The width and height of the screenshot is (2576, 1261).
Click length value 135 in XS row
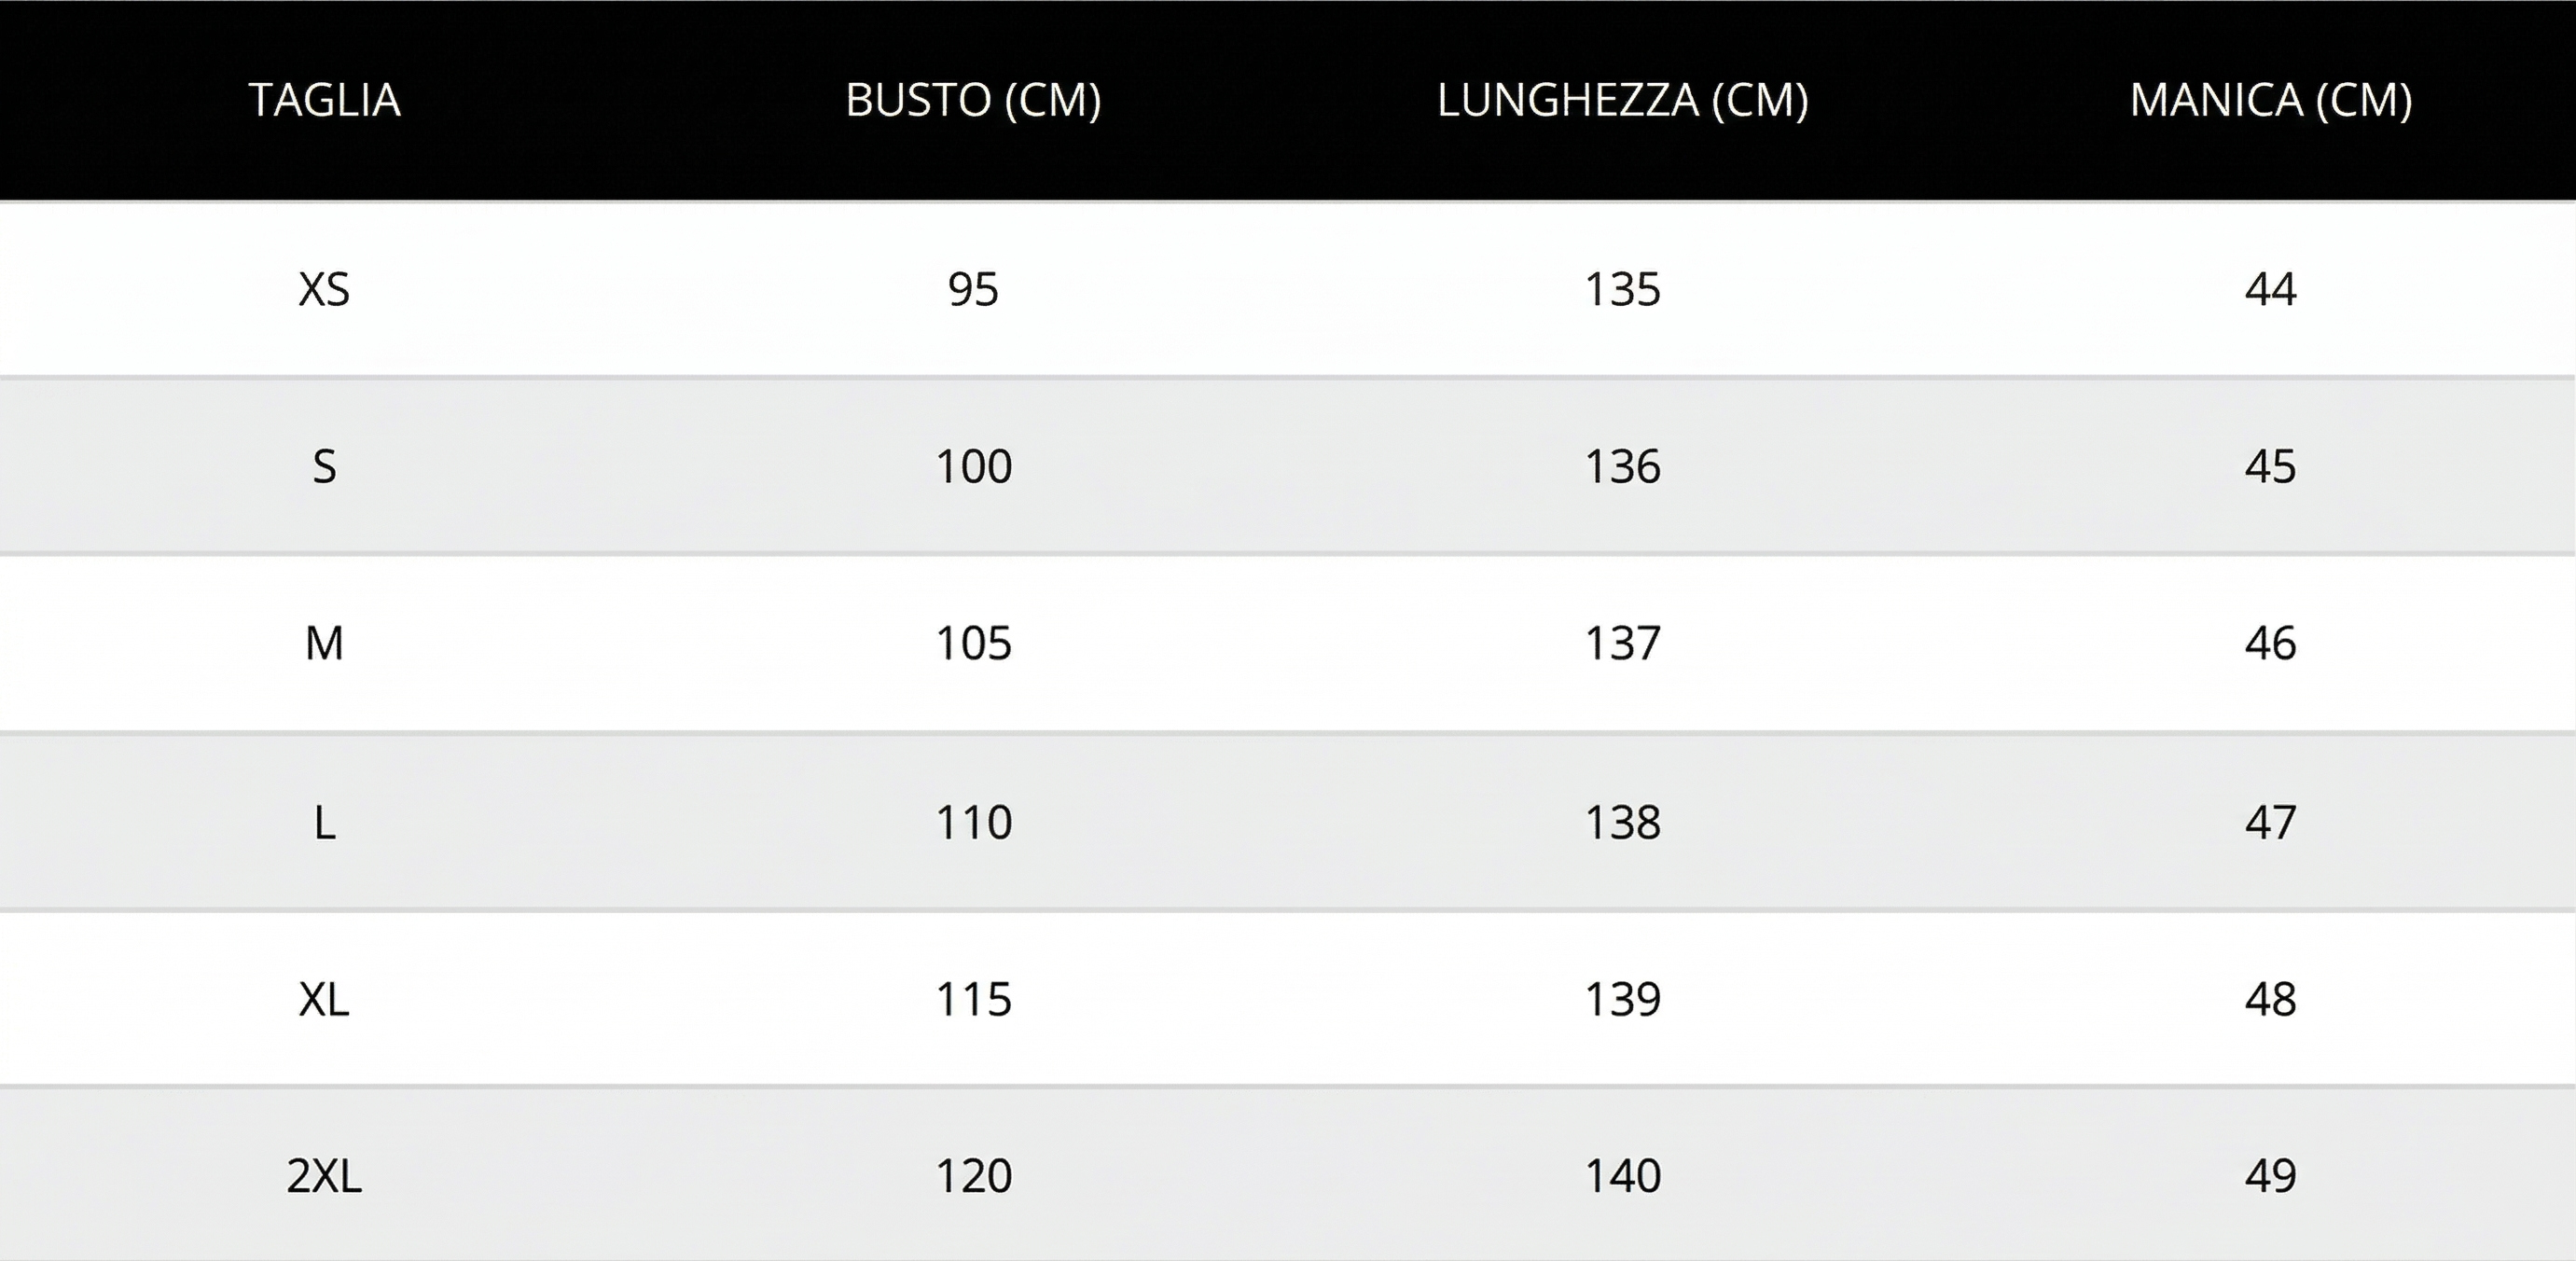[1622, 290]
